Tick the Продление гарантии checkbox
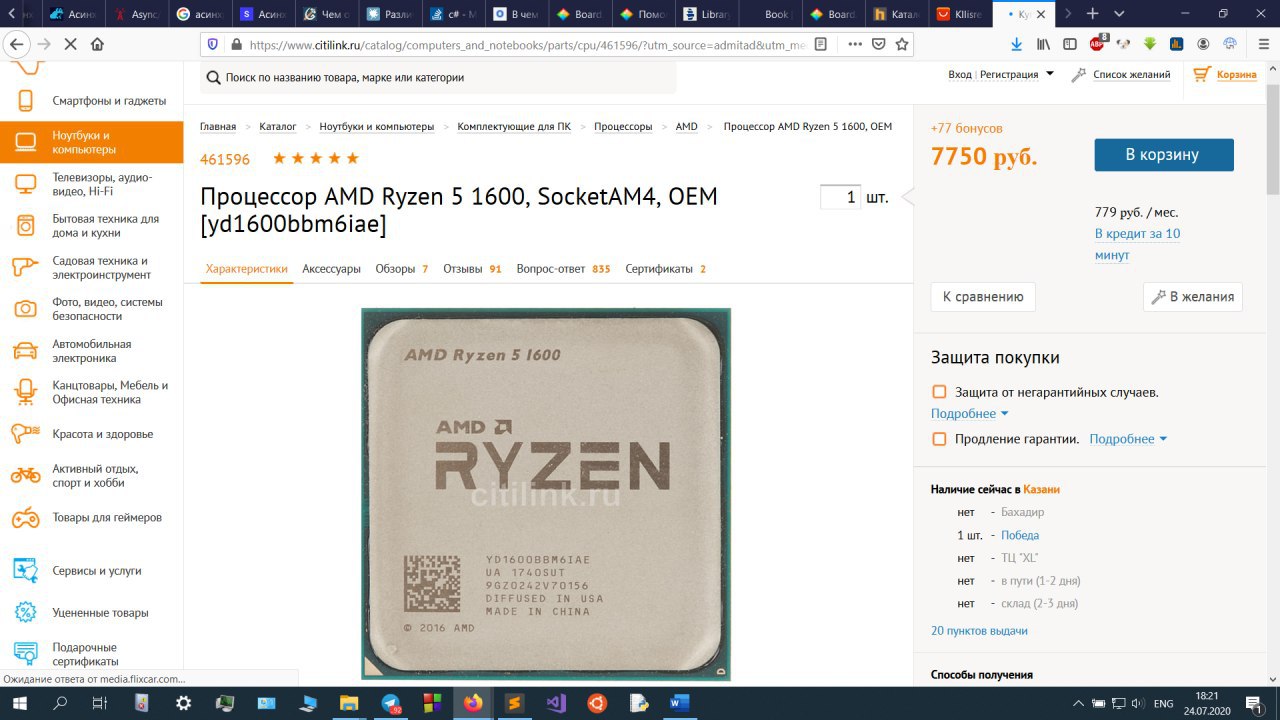This screenshot has width=1280, height=720. [939, 439]
